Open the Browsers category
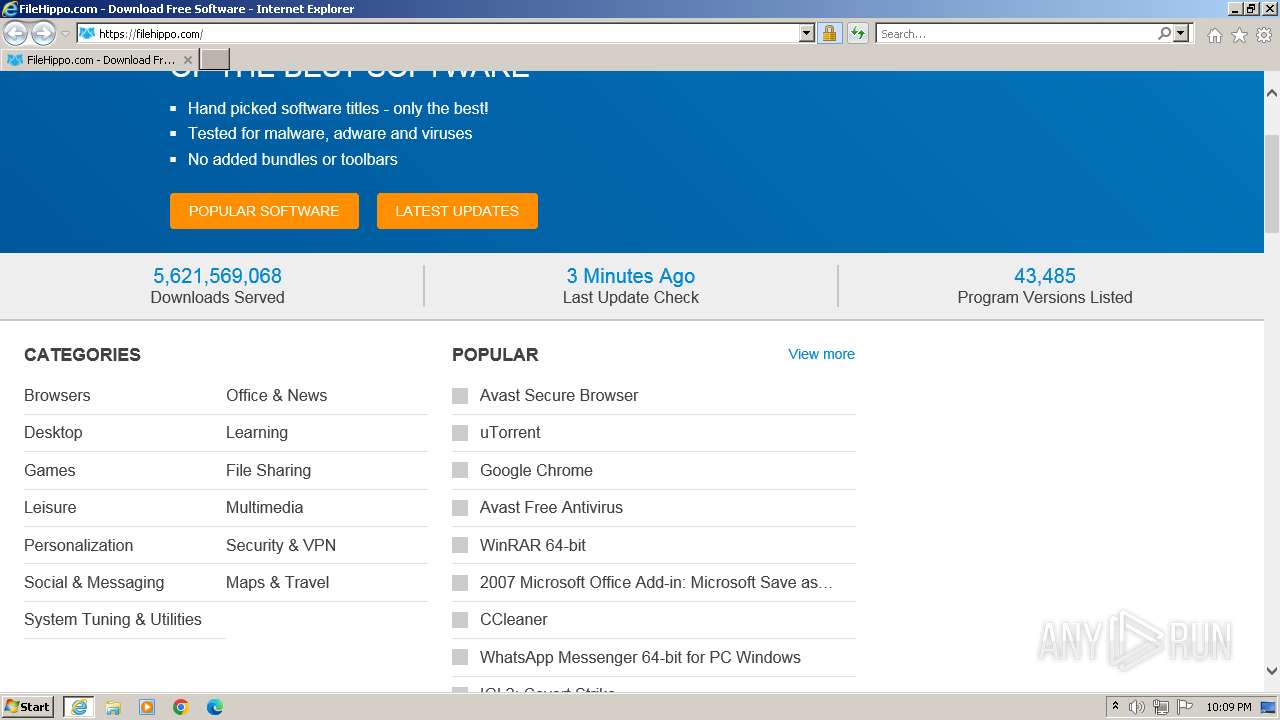This screenshot has width=1280, height=720. click(x=57, y=395)
